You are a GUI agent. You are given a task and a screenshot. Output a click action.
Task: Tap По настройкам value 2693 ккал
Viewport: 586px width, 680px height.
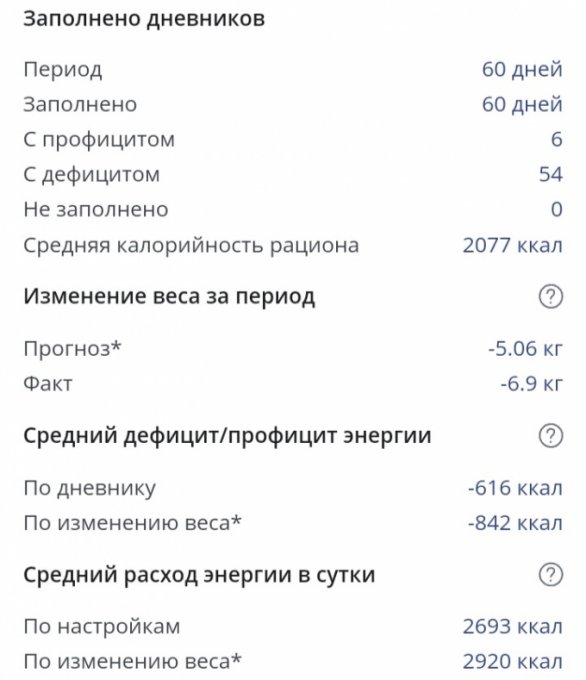[513, 627]
